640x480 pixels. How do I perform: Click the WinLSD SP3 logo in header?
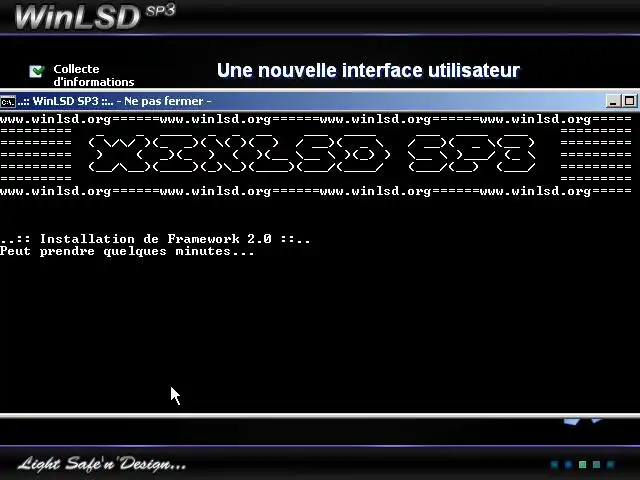(x=95, y=16)
